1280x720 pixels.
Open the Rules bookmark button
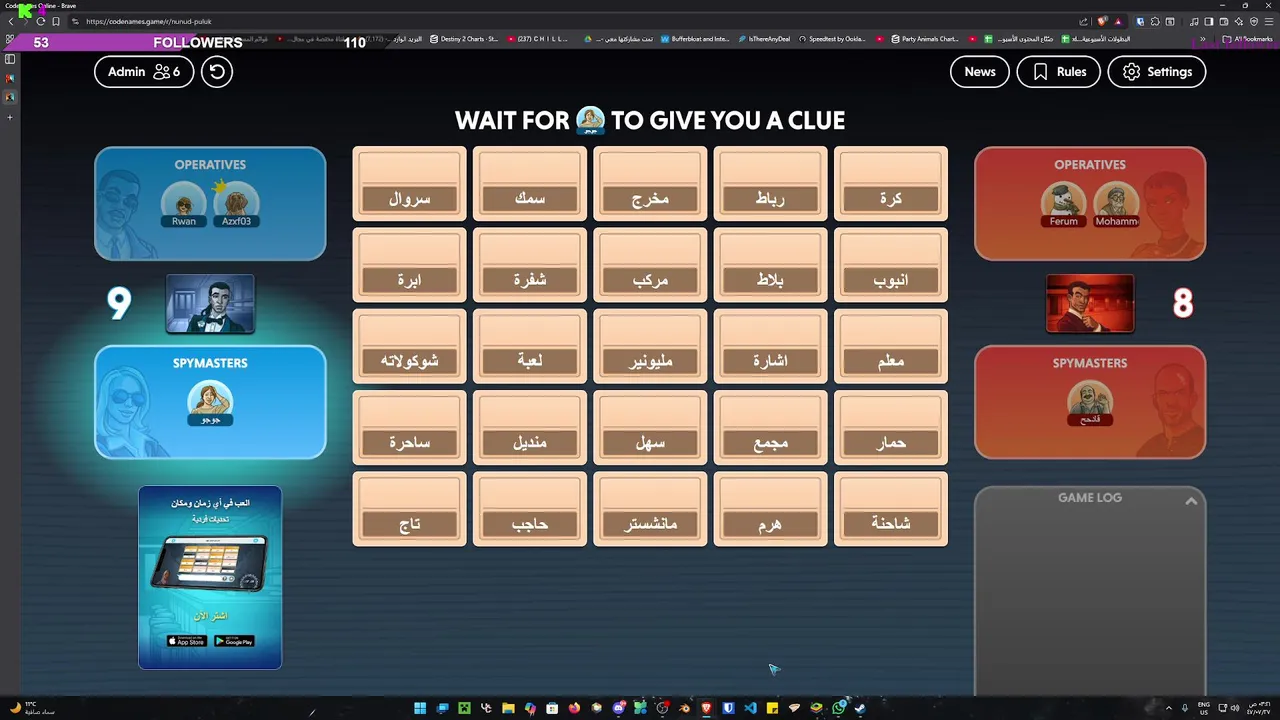[1058, 72]
